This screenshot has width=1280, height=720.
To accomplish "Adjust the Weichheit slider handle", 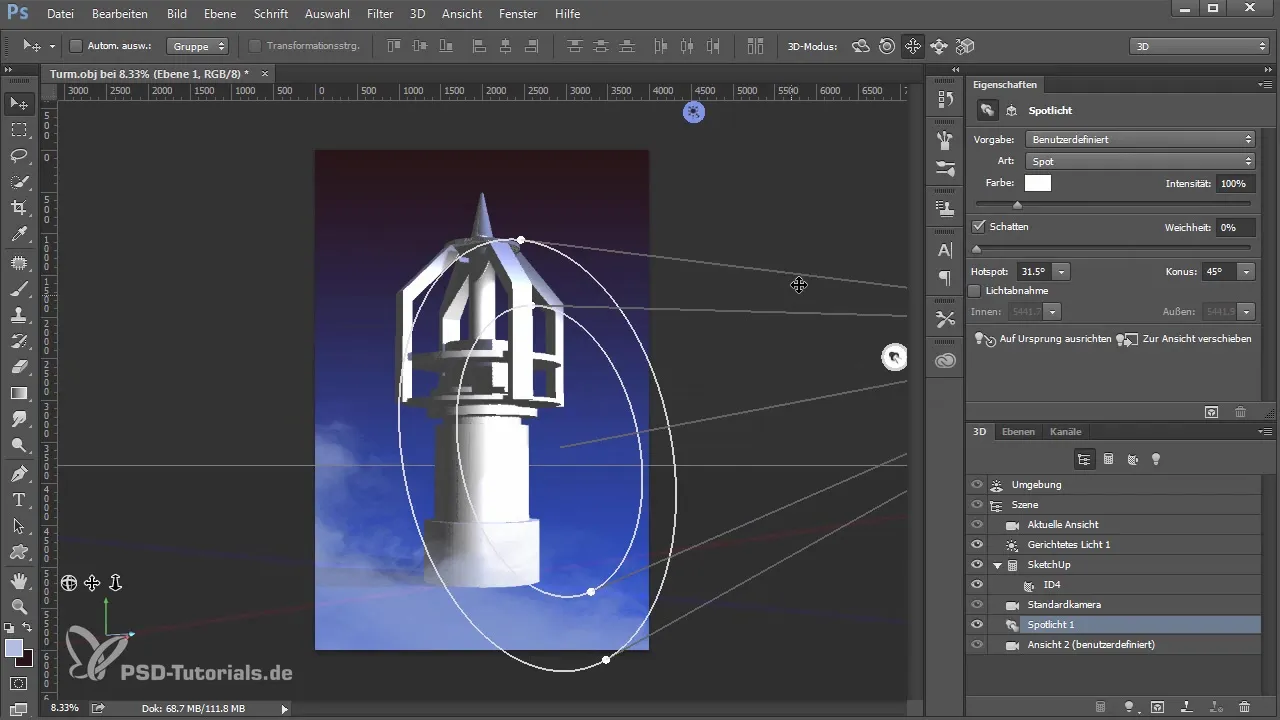I will tap(977, 249).
